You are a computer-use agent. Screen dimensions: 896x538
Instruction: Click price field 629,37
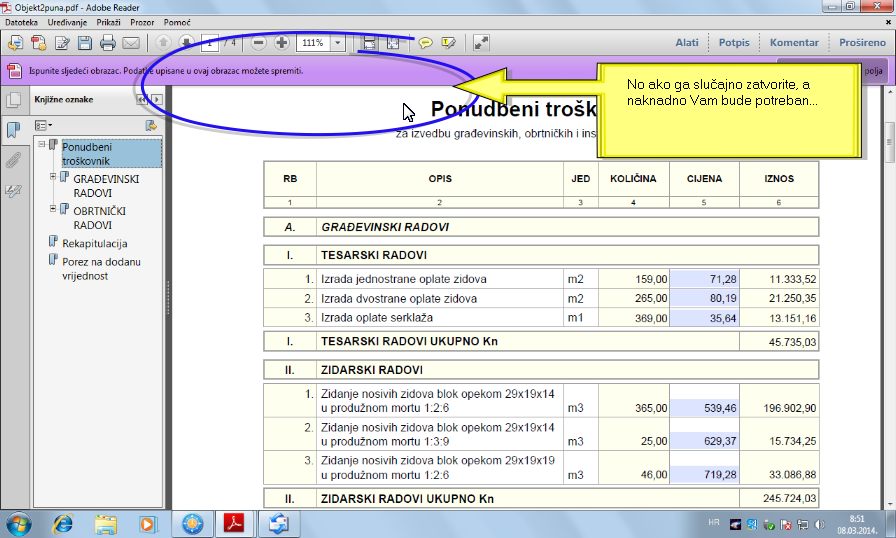point(704,441)
